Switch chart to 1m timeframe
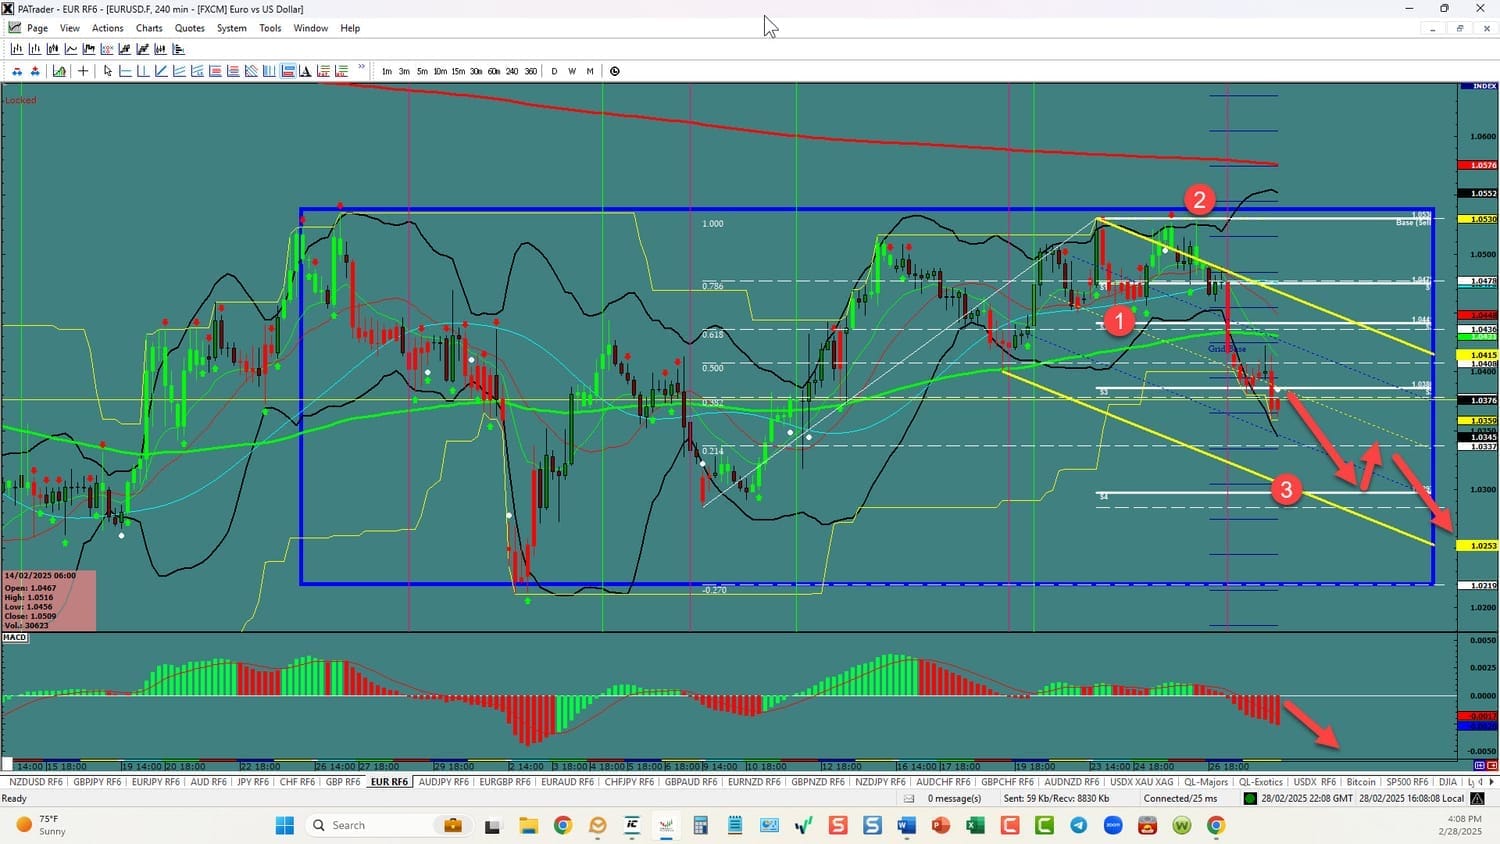 tap(387, 71)
